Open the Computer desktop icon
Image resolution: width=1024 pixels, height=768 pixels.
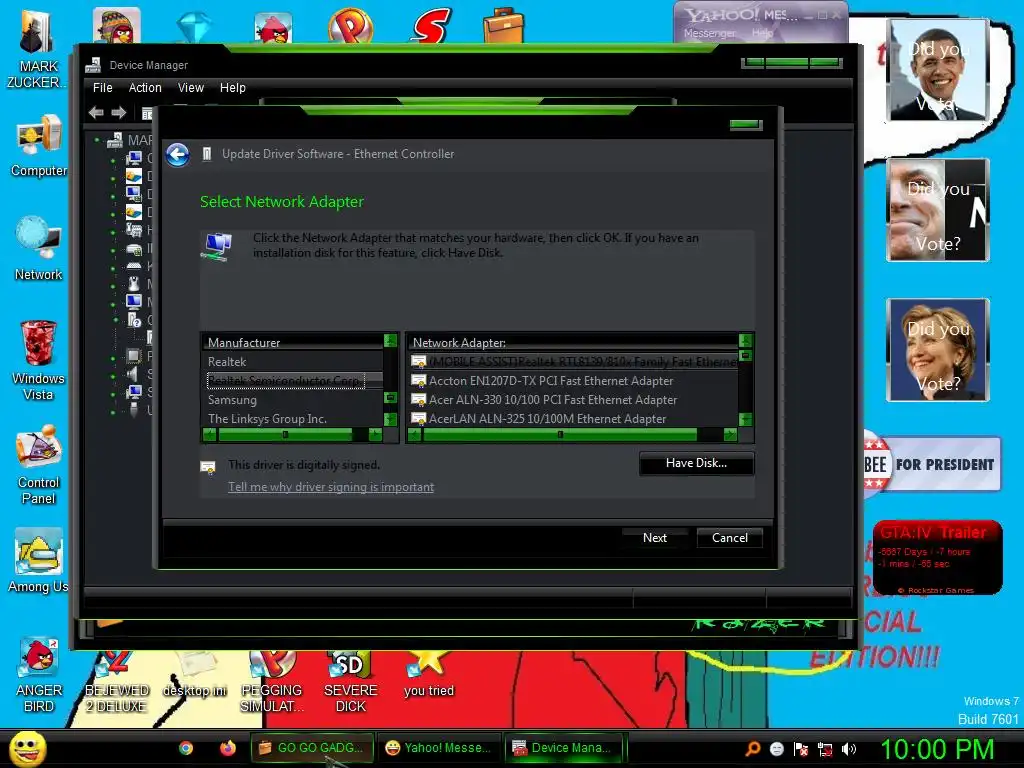pyautogui.click(x=39, y=146)
